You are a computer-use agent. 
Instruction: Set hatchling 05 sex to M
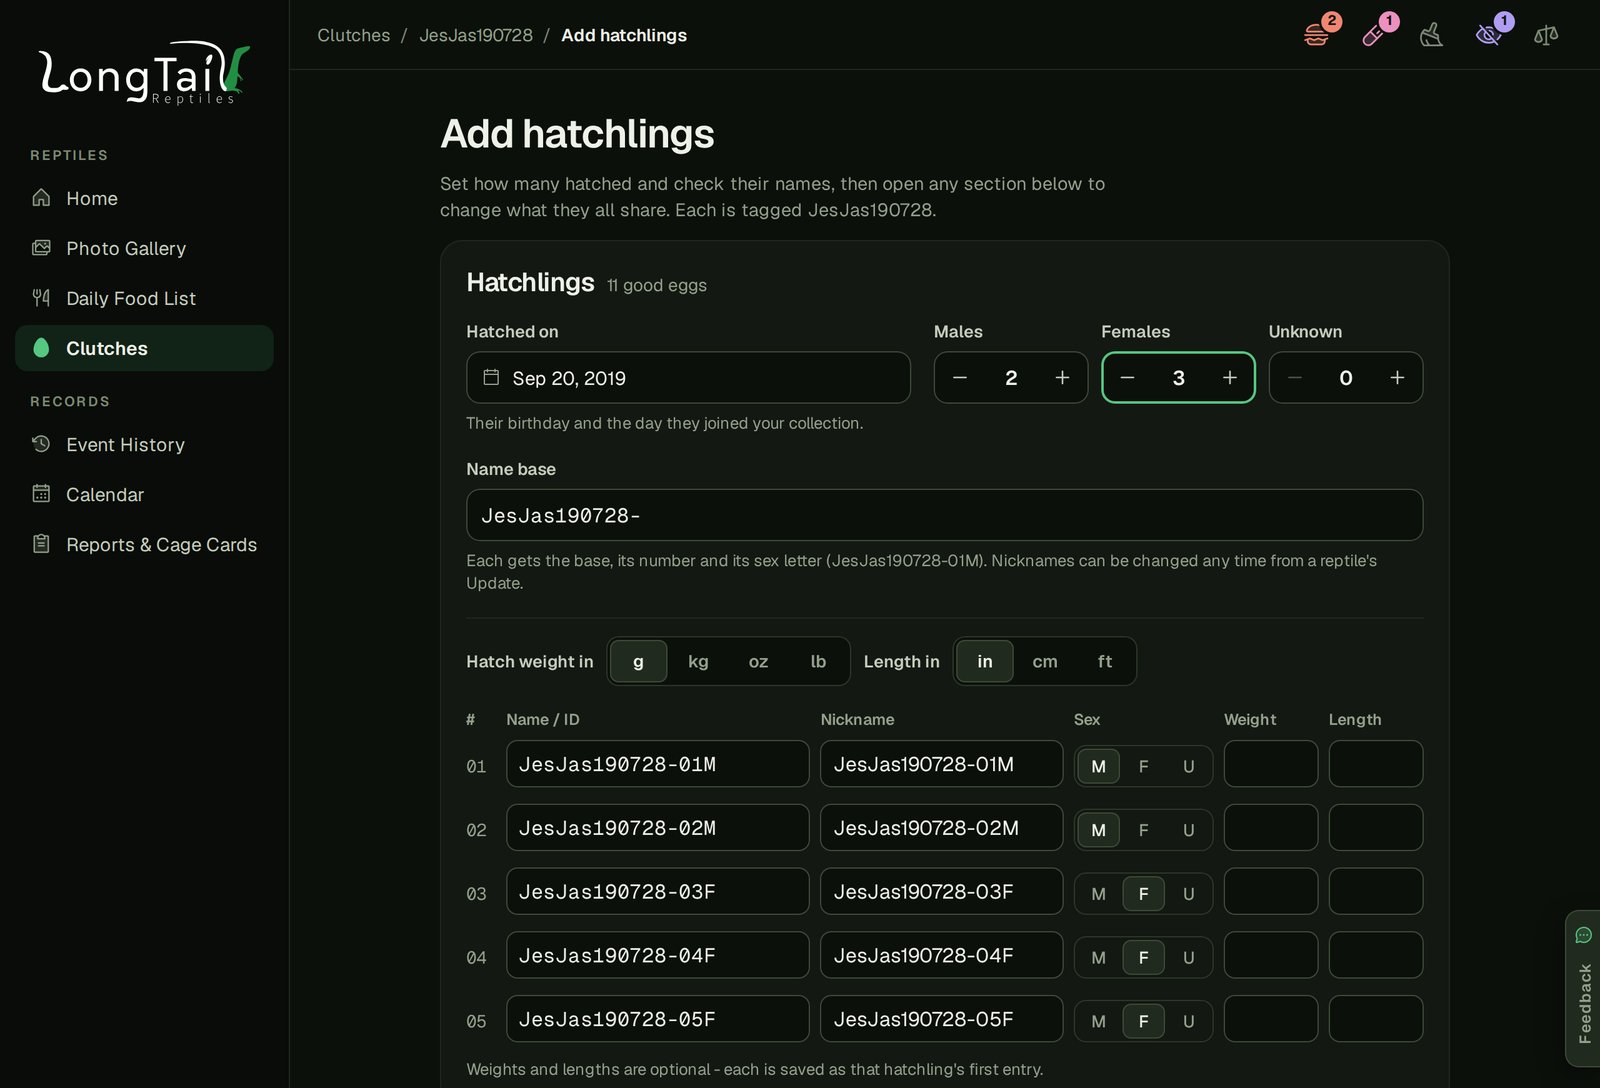(x=1098, y=1022)
